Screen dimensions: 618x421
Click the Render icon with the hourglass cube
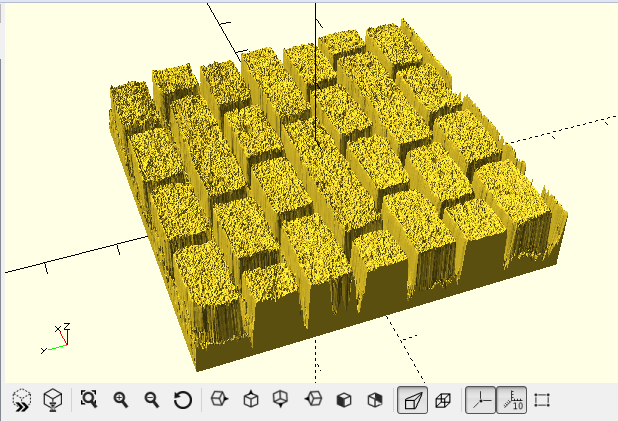[53, 400]
